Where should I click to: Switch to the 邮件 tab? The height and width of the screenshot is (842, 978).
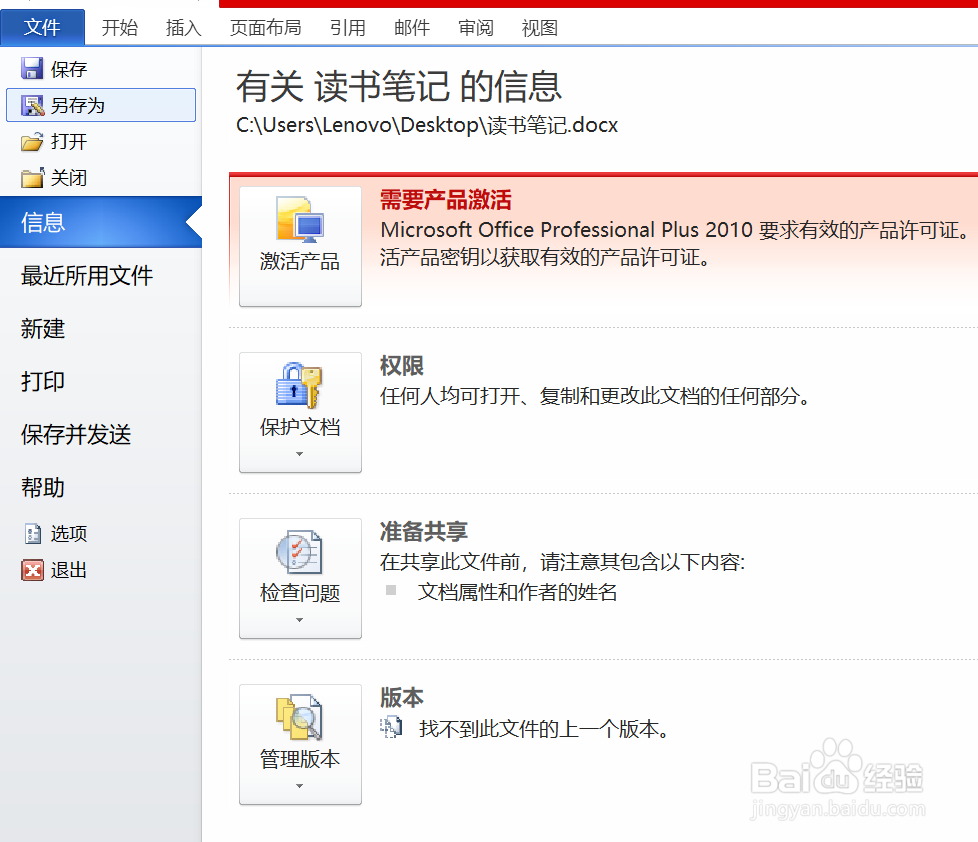pos(412,27)
